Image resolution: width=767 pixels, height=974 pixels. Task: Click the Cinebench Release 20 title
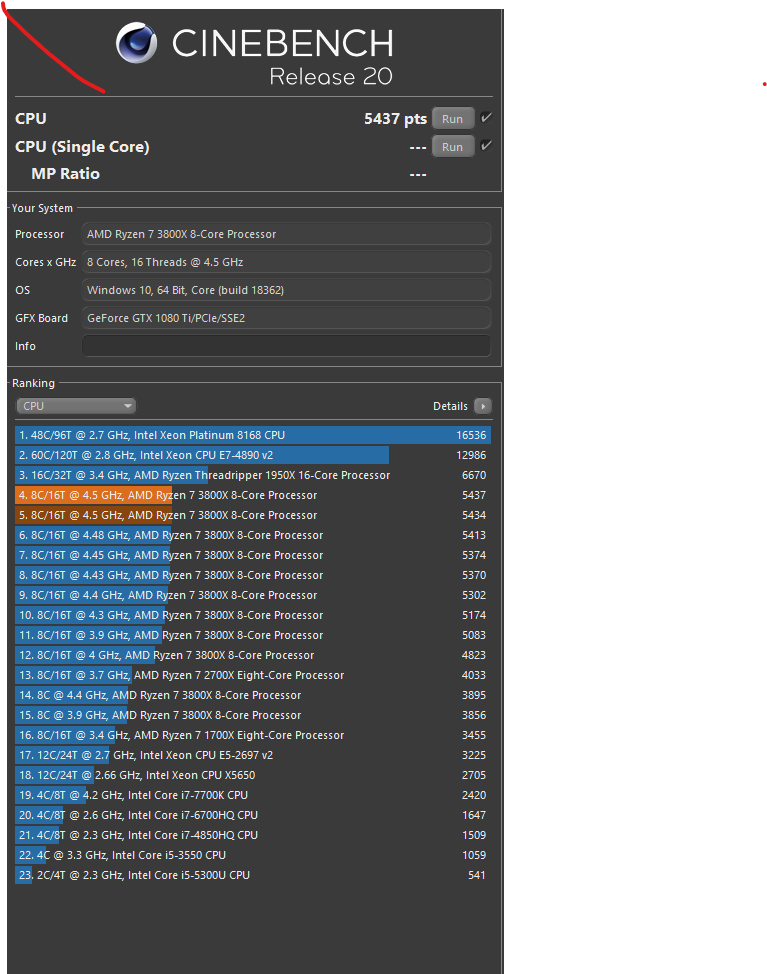tap(282, 56)
